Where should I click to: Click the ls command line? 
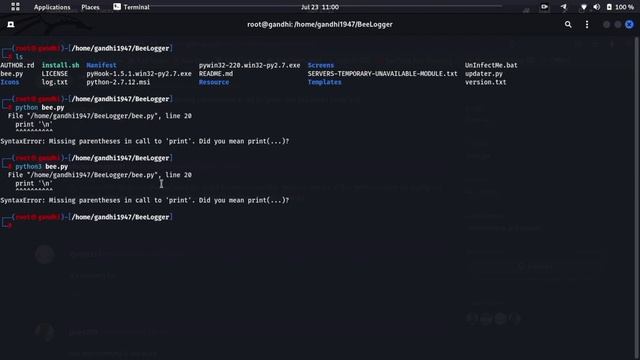coord(19,57)
